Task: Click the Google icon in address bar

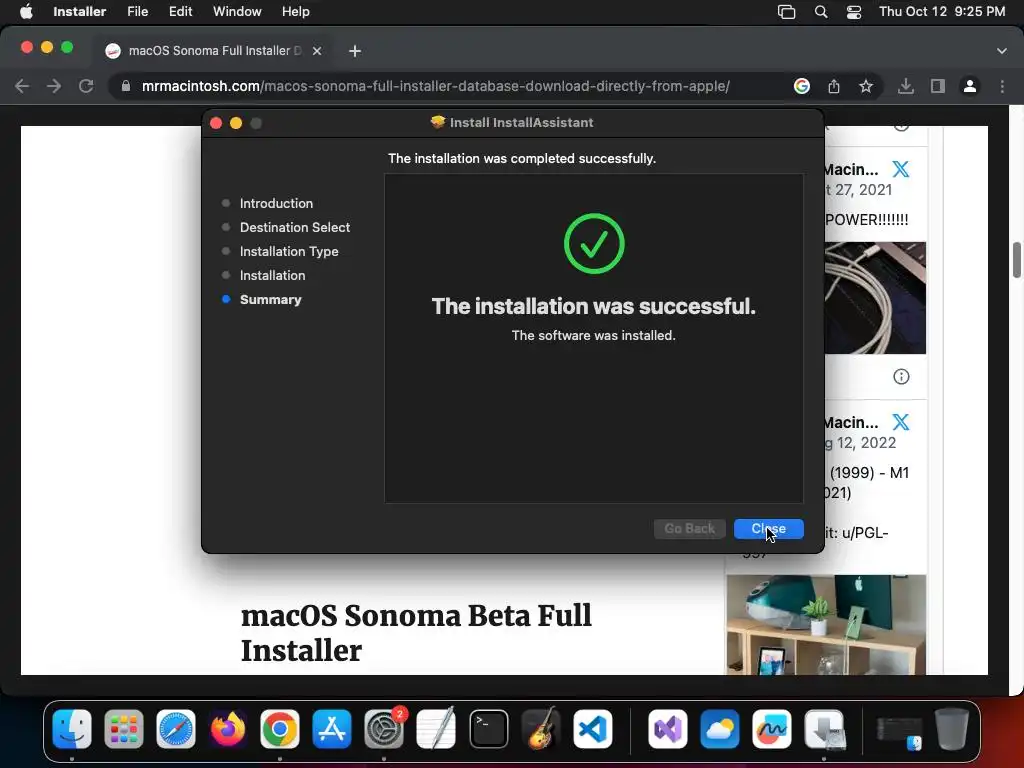Action: (x=802, y=86)
